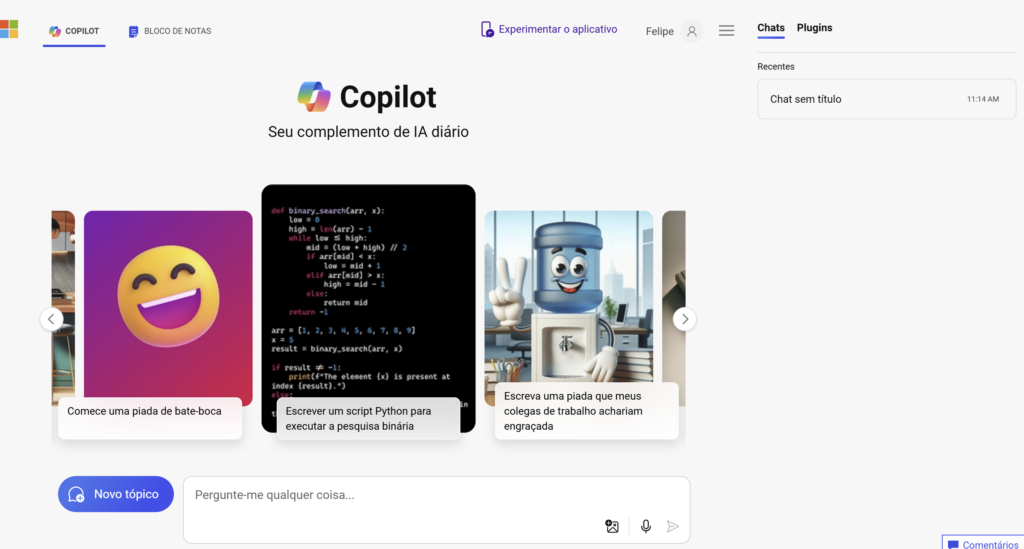Screen dimensions: 1024x549
Task: Choose Escrever um script Python suggestion
Action: tap(368, 418)
